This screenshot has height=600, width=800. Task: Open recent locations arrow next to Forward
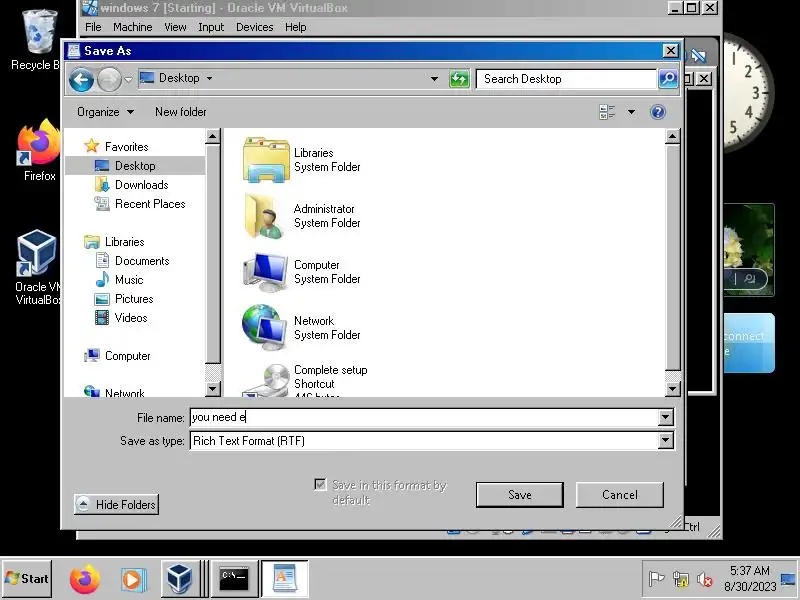point(128,80)
